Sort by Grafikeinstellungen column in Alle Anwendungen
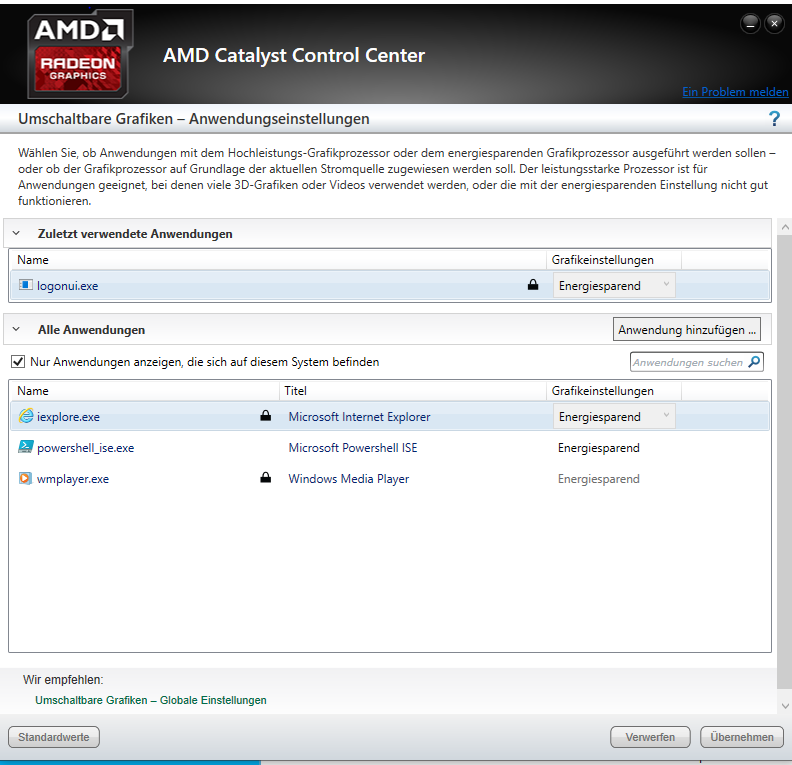Viewport: 792px width, 765px height. click(614, 391)
